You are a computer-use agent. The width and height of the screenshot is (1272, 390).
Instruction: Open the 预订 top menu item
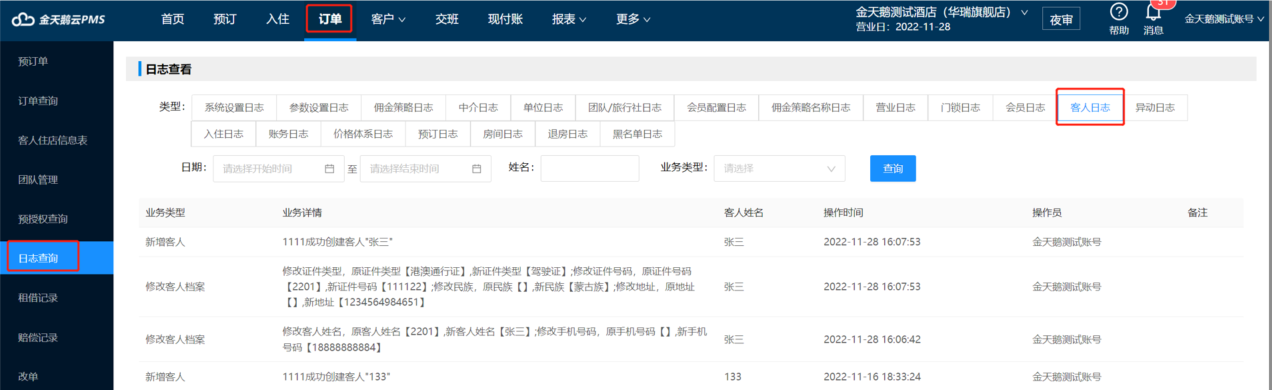226,19
